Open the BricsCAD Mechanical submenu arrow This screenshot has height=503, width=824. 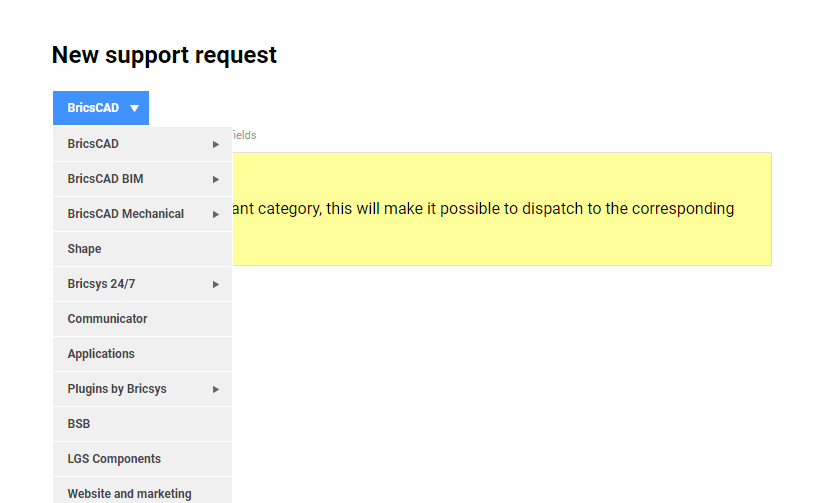pyautogui.click(x=216, y=214)
